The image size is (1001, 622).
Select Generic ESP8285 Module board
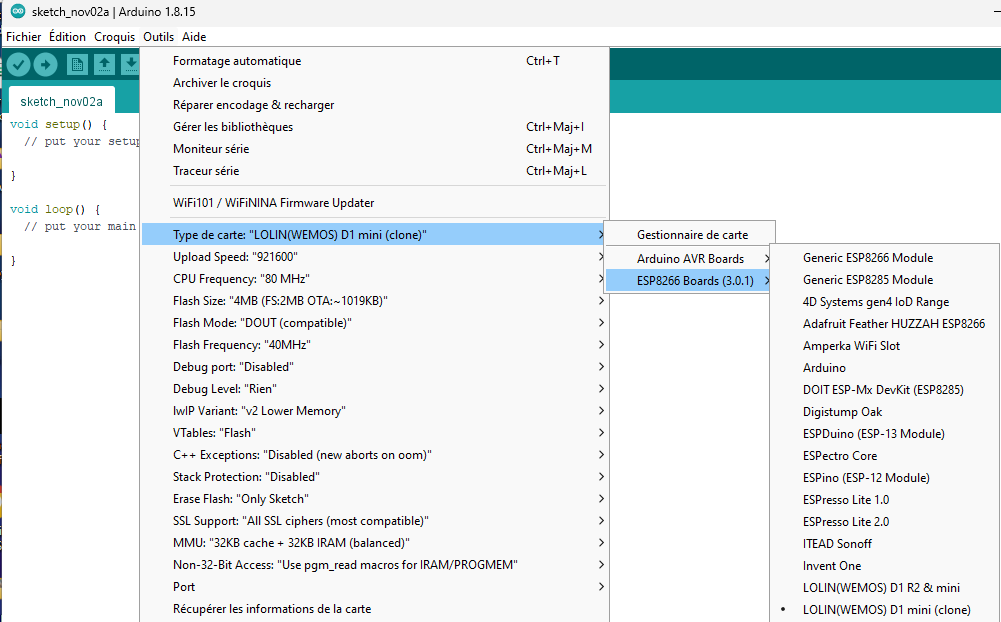pos(884,280)
